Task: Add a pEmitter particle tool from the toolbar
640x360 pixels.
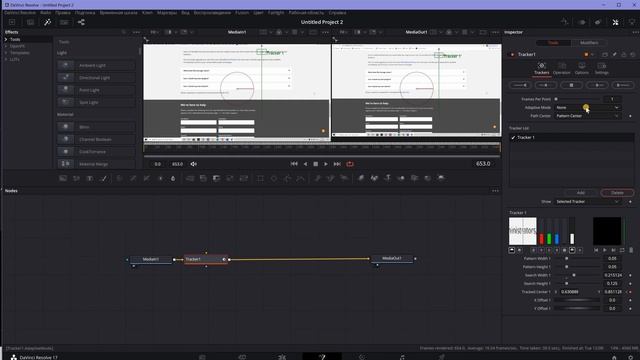Action: (x=317, y=178)
